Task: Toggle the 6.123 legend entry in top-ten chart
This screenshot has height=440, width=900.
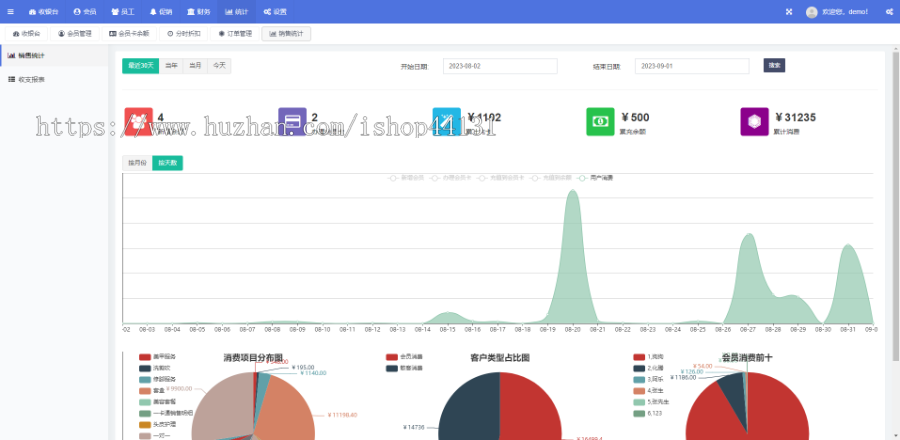Action: (x=646, y=413)
